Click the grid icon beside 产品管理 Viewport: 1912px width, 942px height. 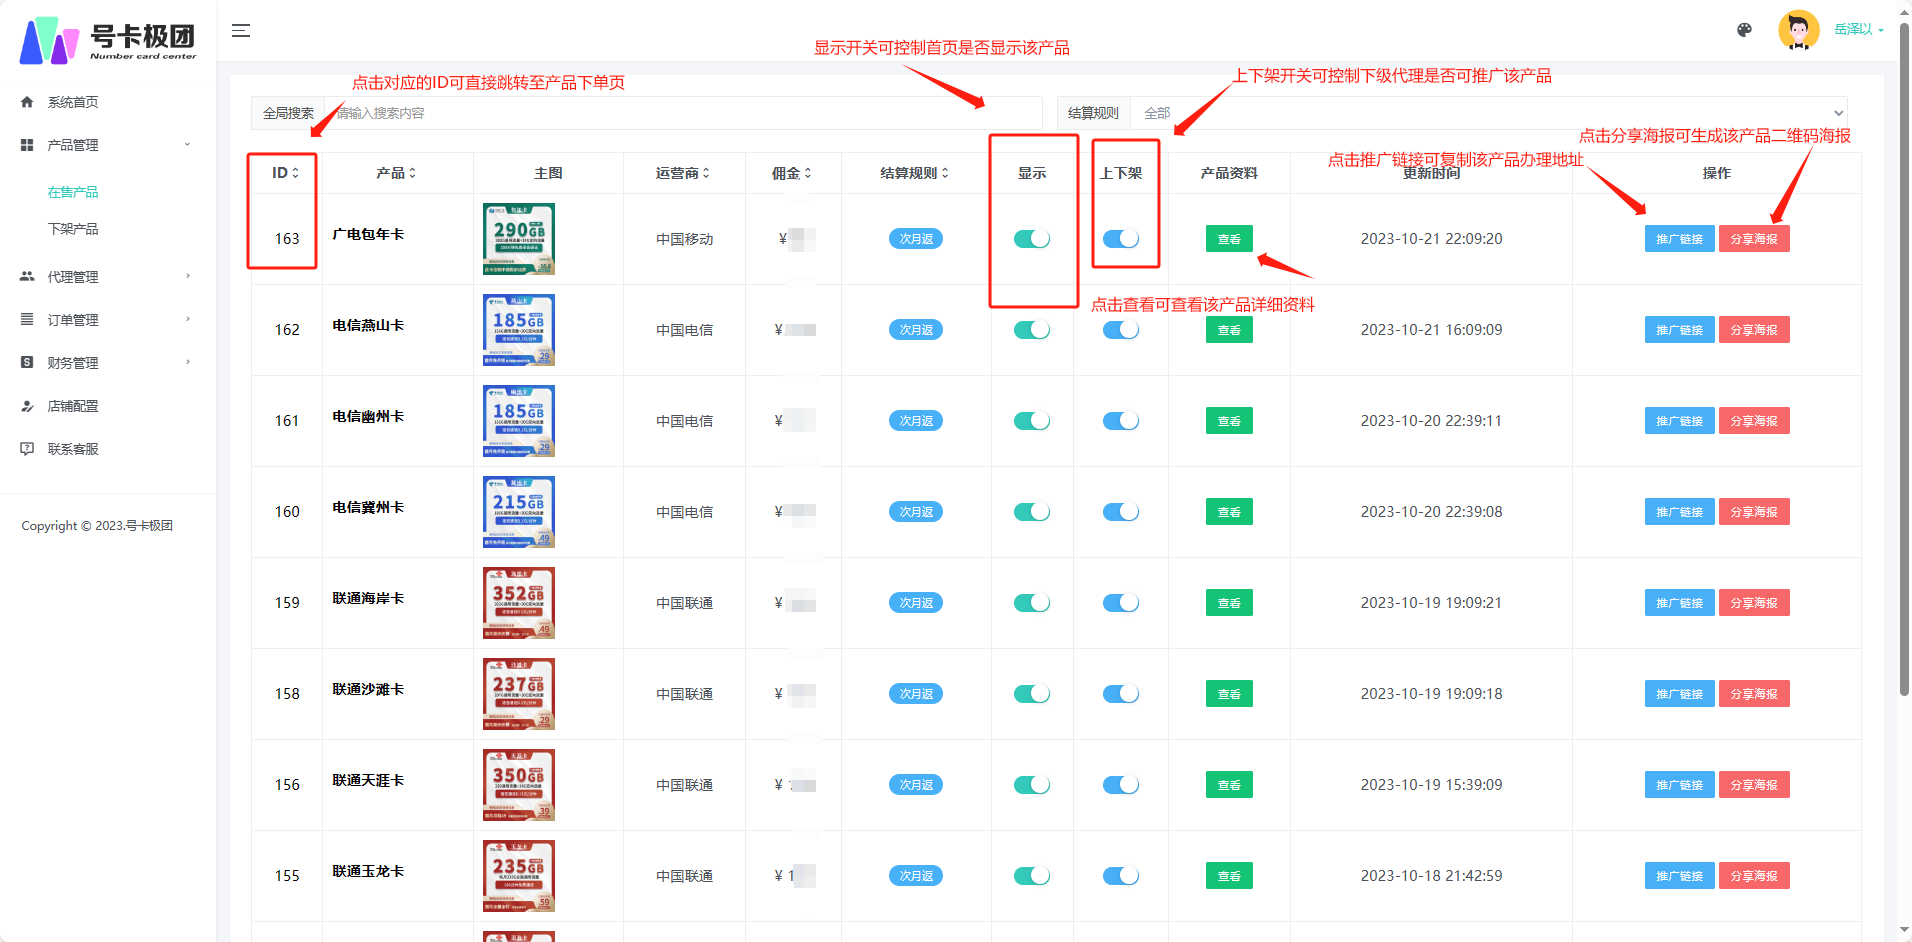pos(27,145)
